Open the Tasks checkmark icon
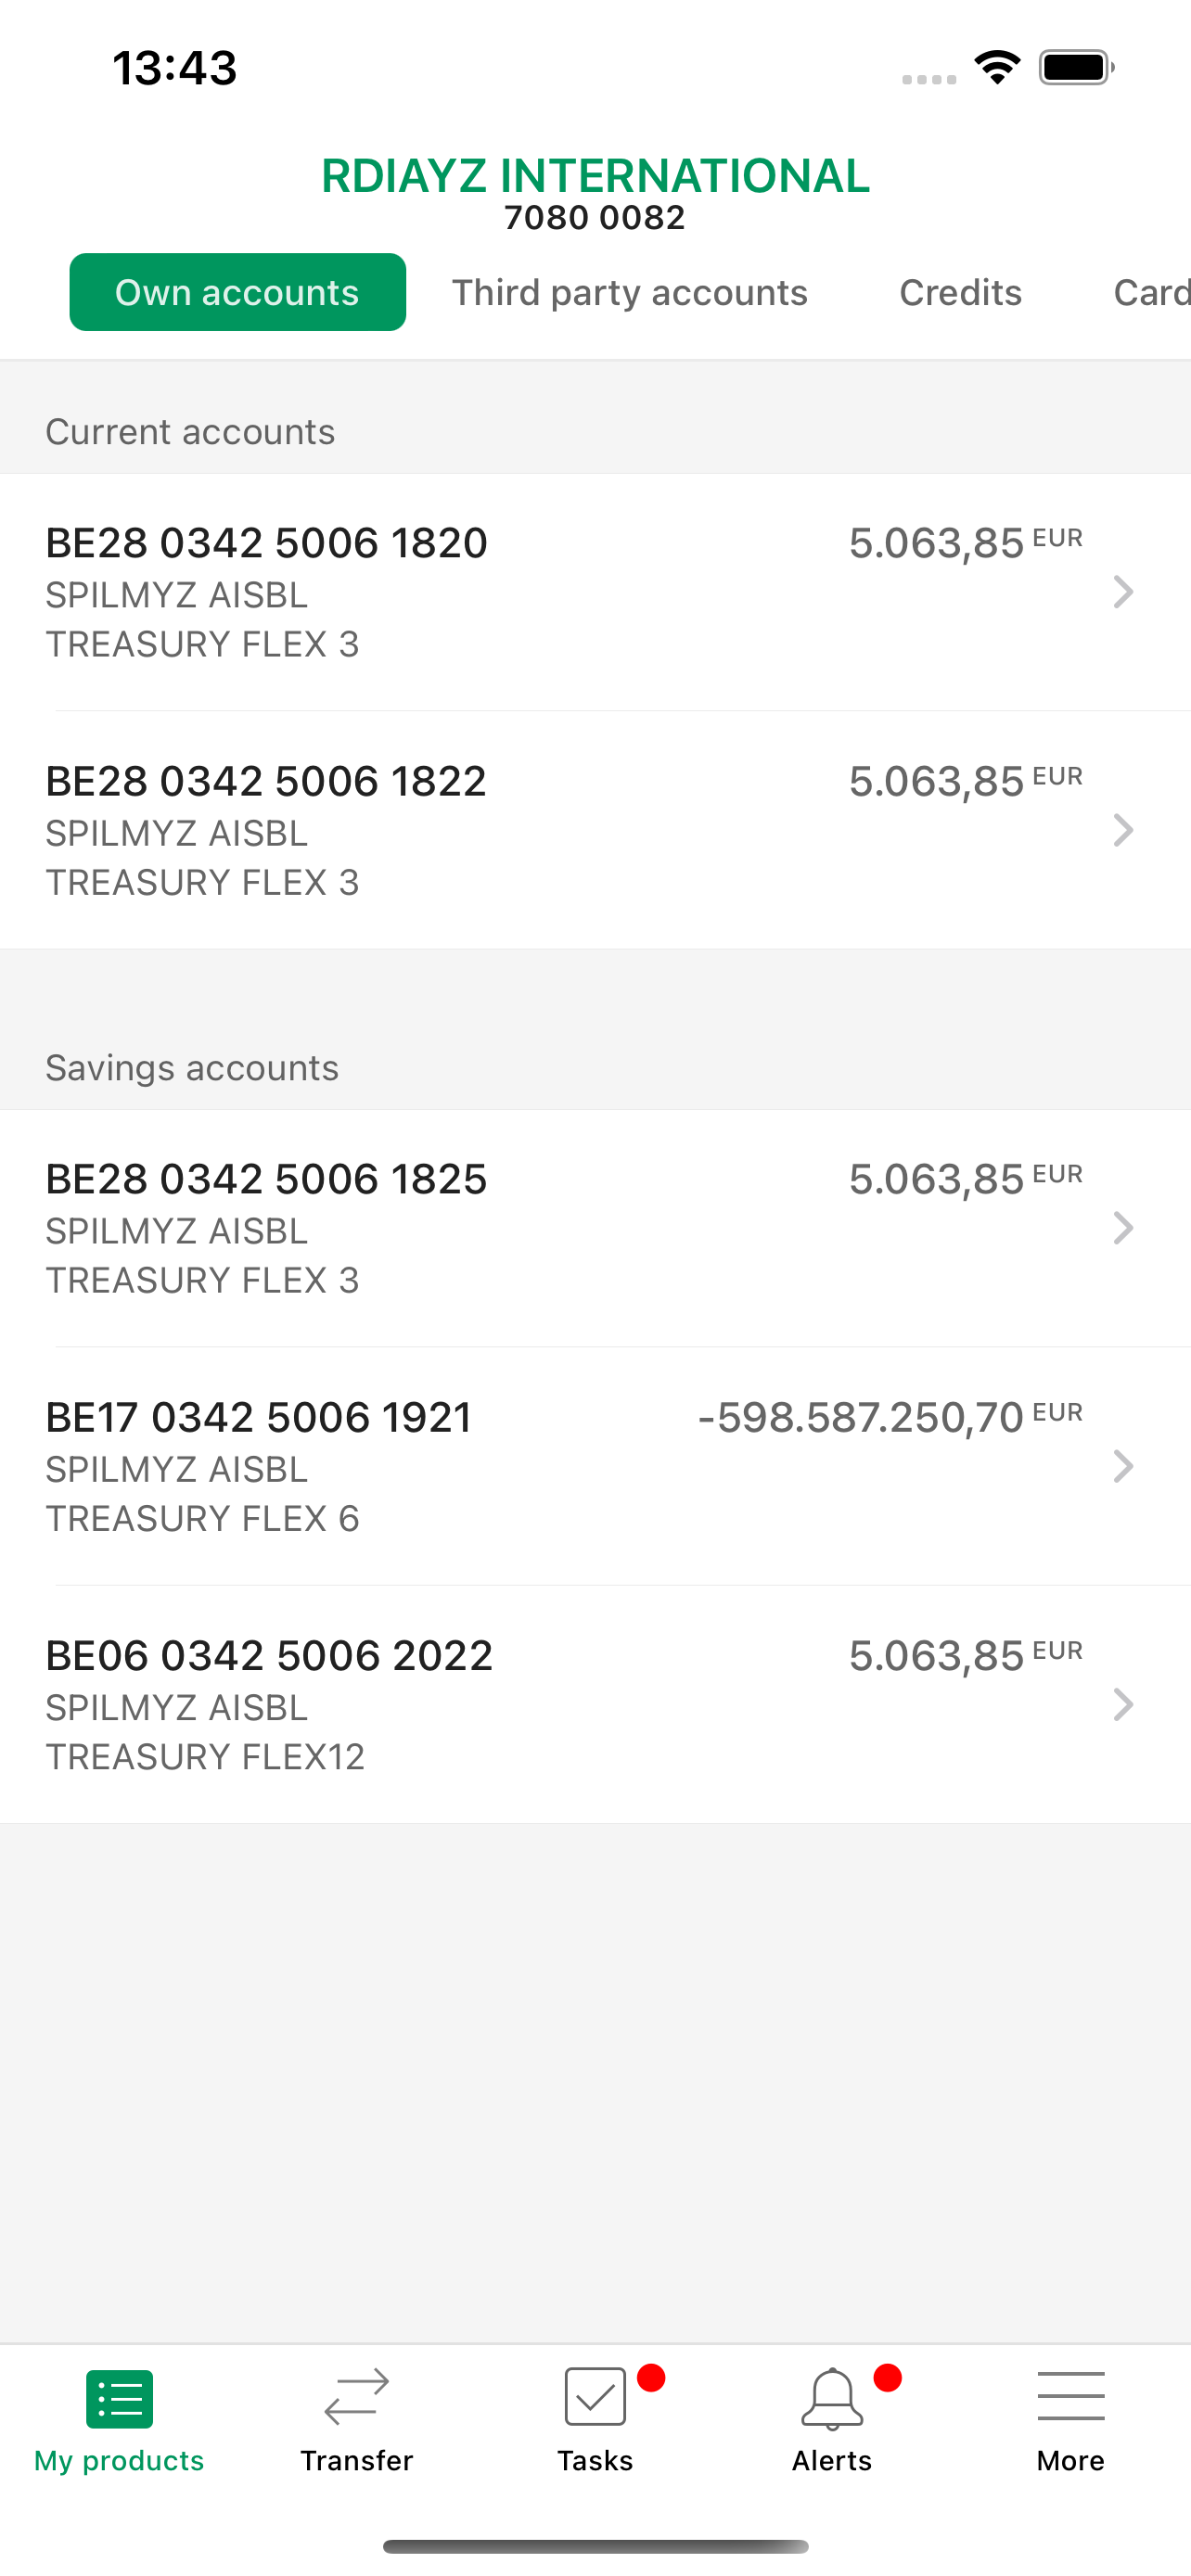 pos(595,2397)
